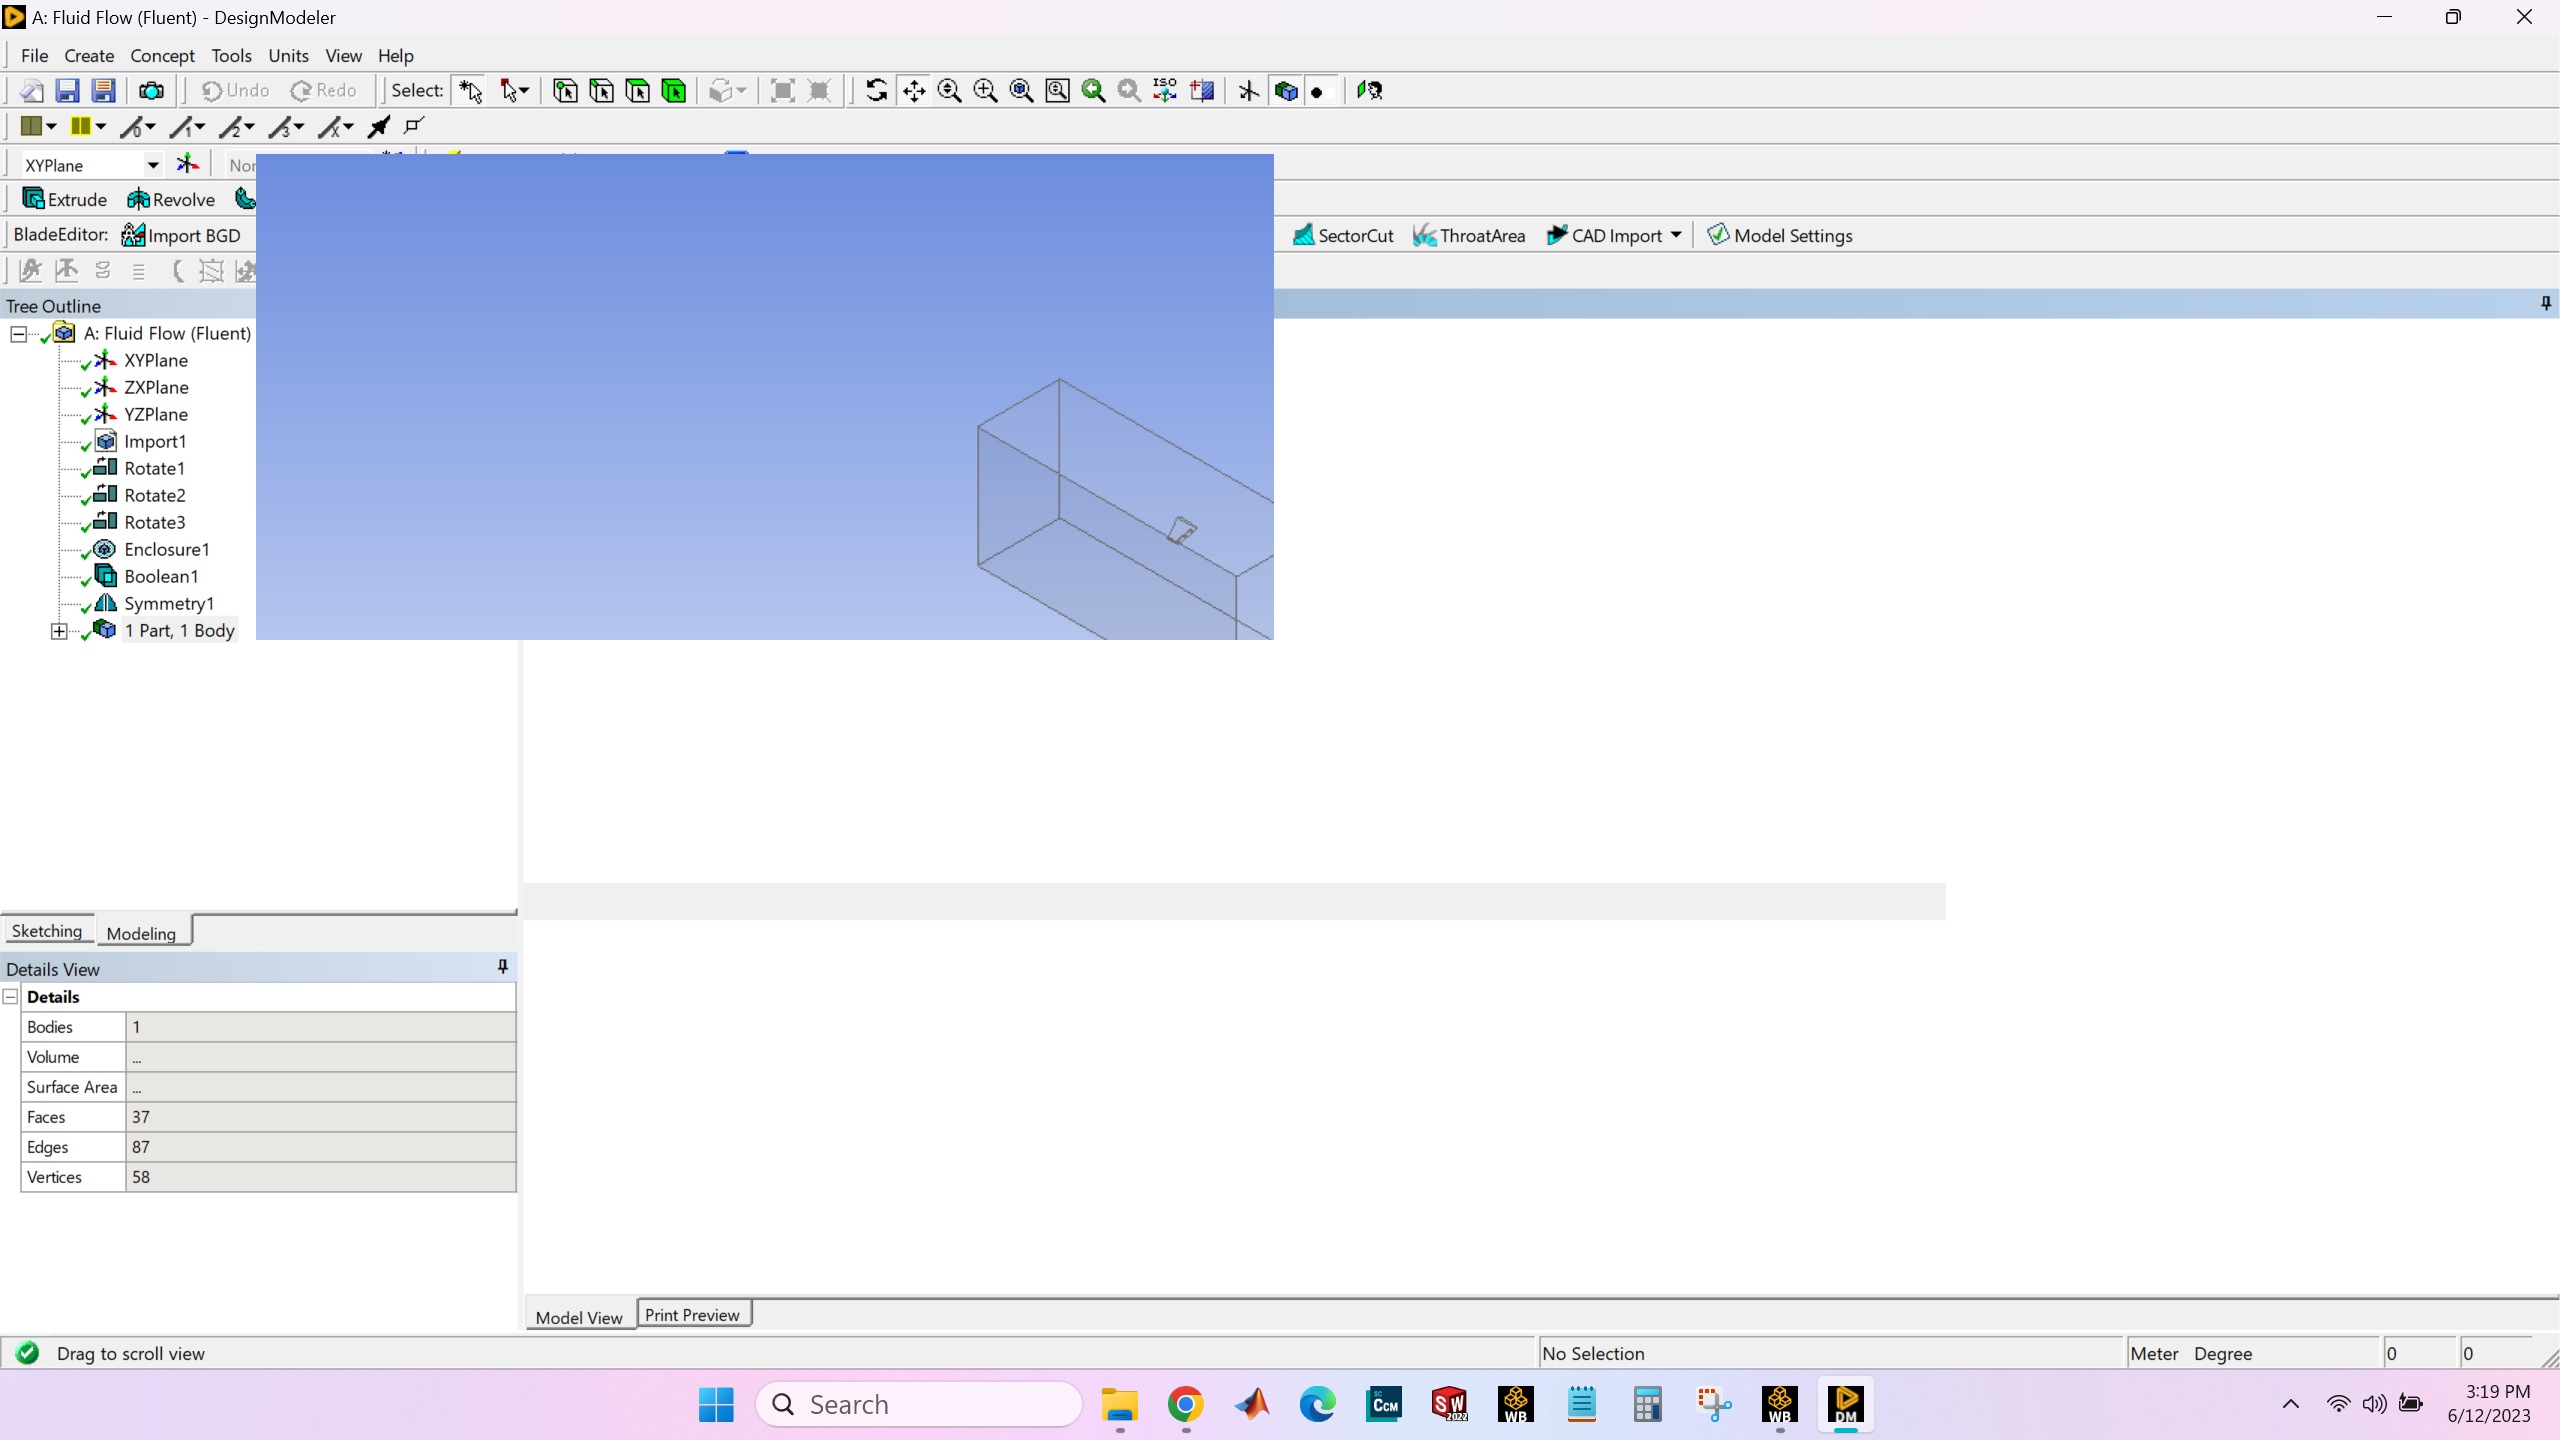This screenshot has width=2560, height=1440.
Task: Enable body selection filter
Action: pyautogui.click(x=674, y=91)
